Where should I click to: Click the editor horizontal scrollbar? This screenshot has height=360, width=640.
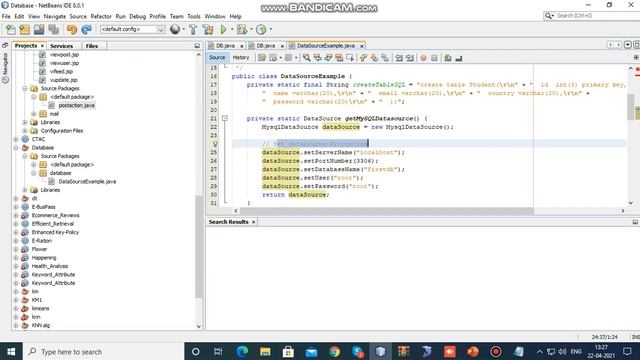(386, 211)
